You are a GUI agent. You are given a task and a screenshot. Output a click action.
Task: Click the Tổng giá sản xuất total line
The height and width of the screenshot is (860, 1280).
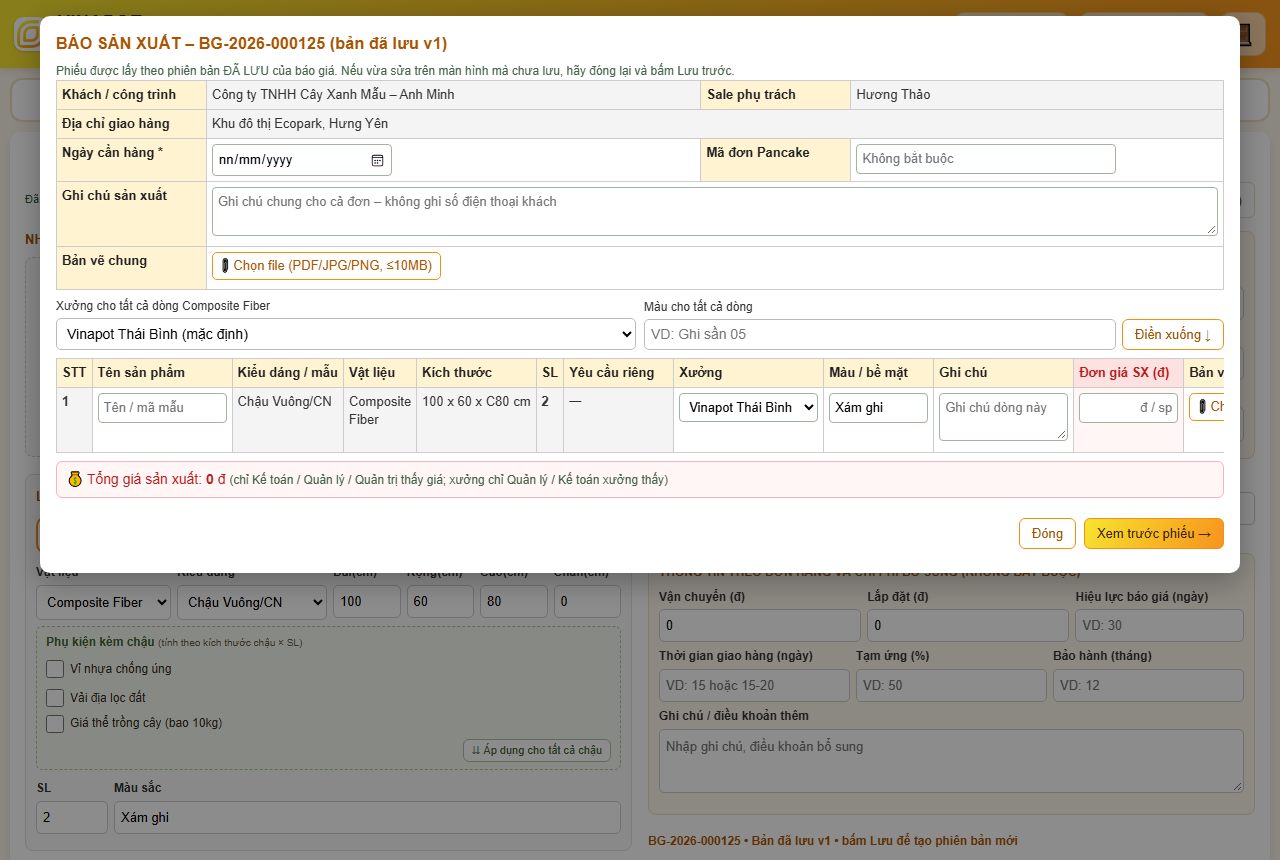coord(640,480)
